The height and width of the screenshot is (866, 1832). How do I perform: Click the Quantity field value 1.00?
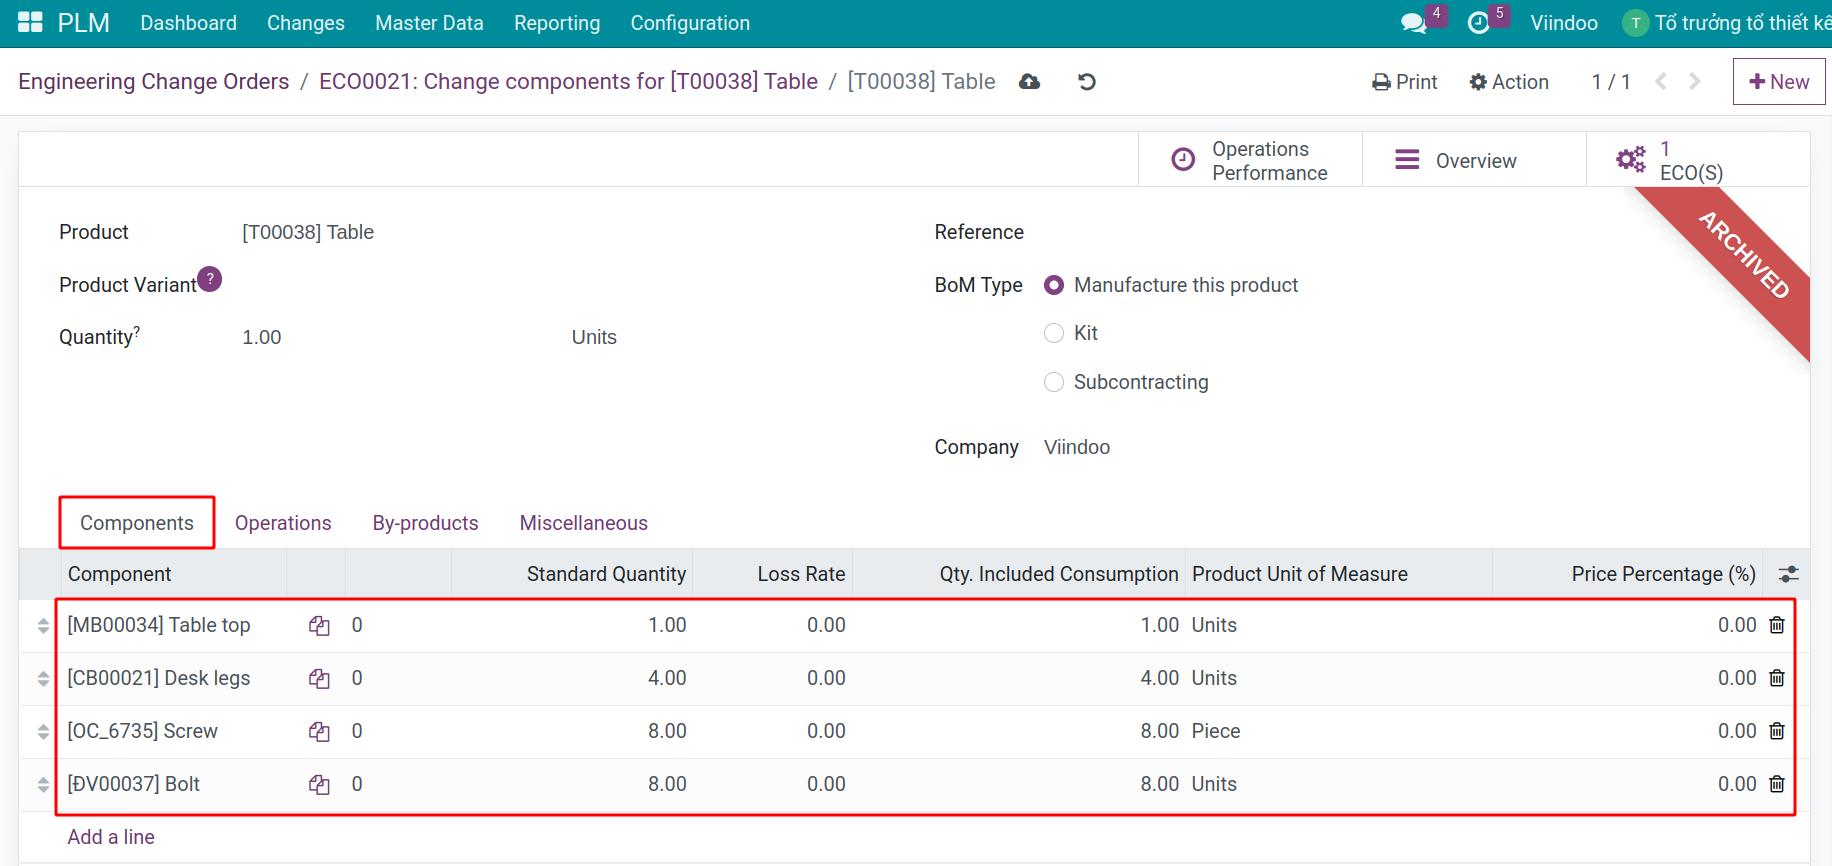(x=262, y=338)
